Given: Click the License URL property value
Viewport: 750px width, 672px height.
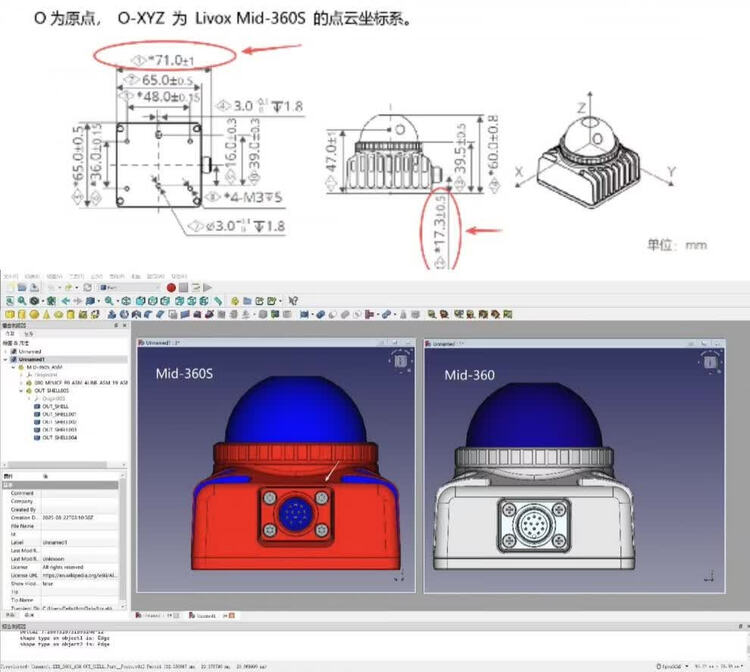Looking at the screenshot, I should pyautogui.click(x=80, y=575).
